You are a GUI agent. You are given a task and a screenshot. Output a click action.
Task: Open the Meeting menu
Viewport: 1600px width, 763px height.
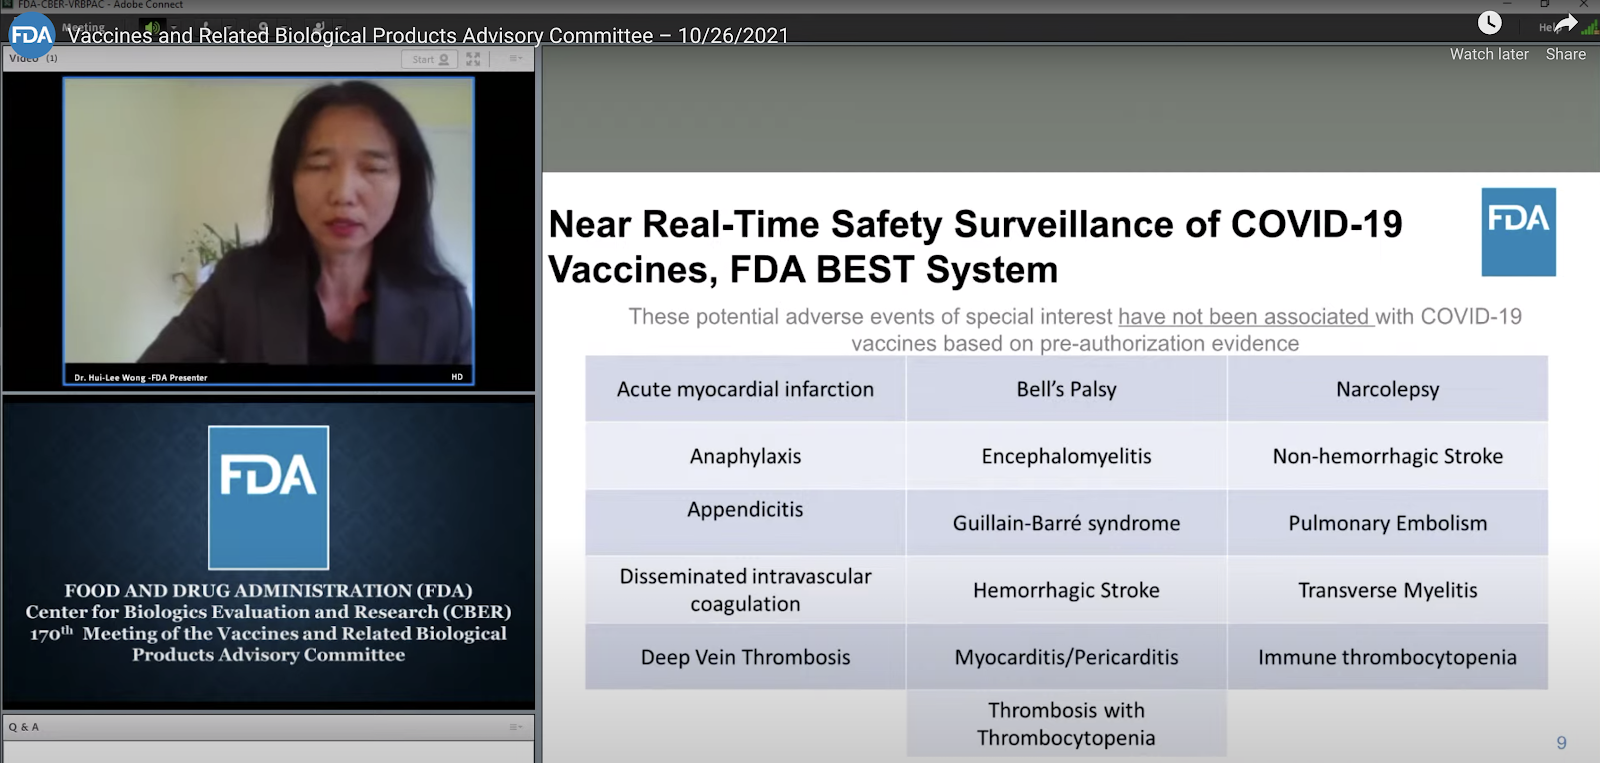tap(83, 27)
